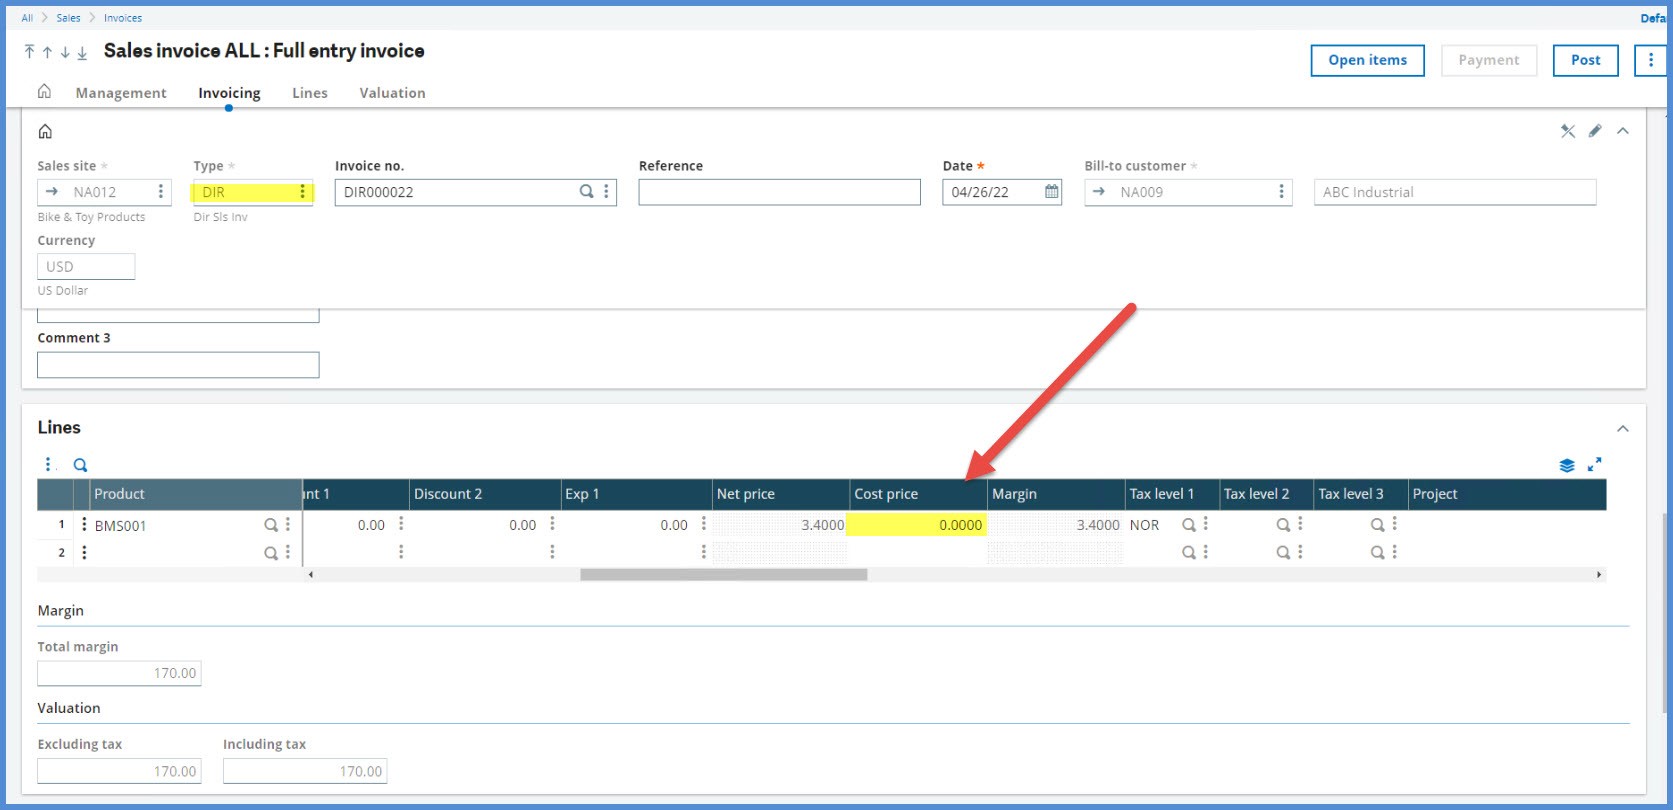1673x810 pixels.
Task: Open the Management tab
Action: [121, 93]
